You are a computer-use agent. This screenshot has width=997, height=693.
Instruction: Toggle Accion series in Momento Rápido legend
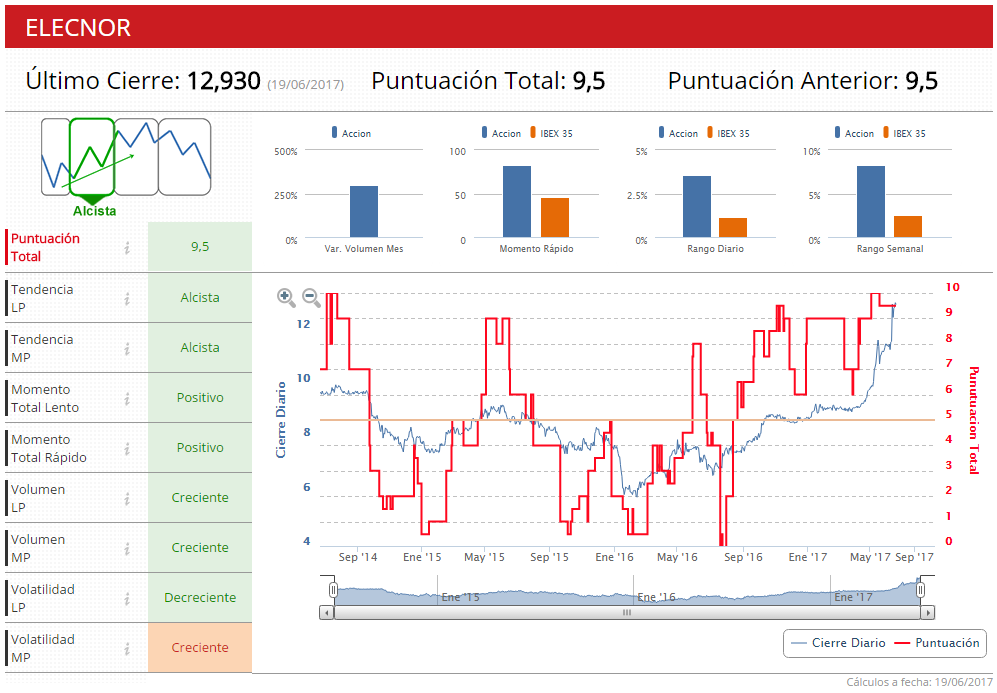[x=501, y=133]
